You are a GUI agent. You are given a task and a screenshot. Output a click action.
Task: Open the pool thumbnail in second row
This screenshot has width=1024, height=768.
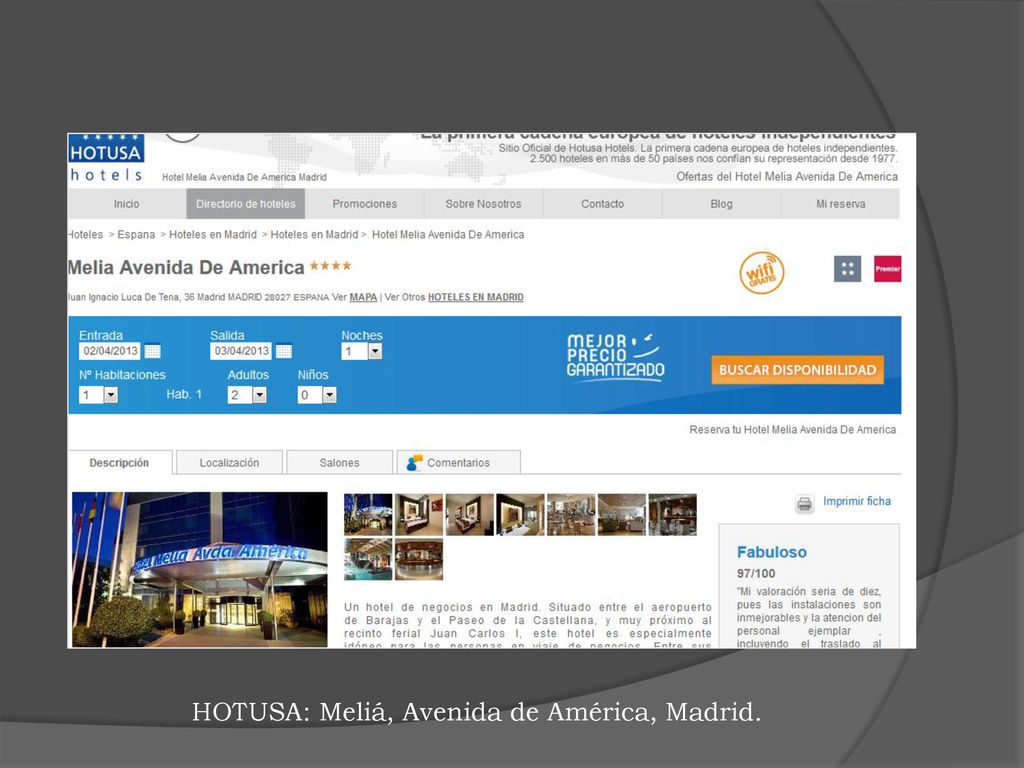(368, 559)
